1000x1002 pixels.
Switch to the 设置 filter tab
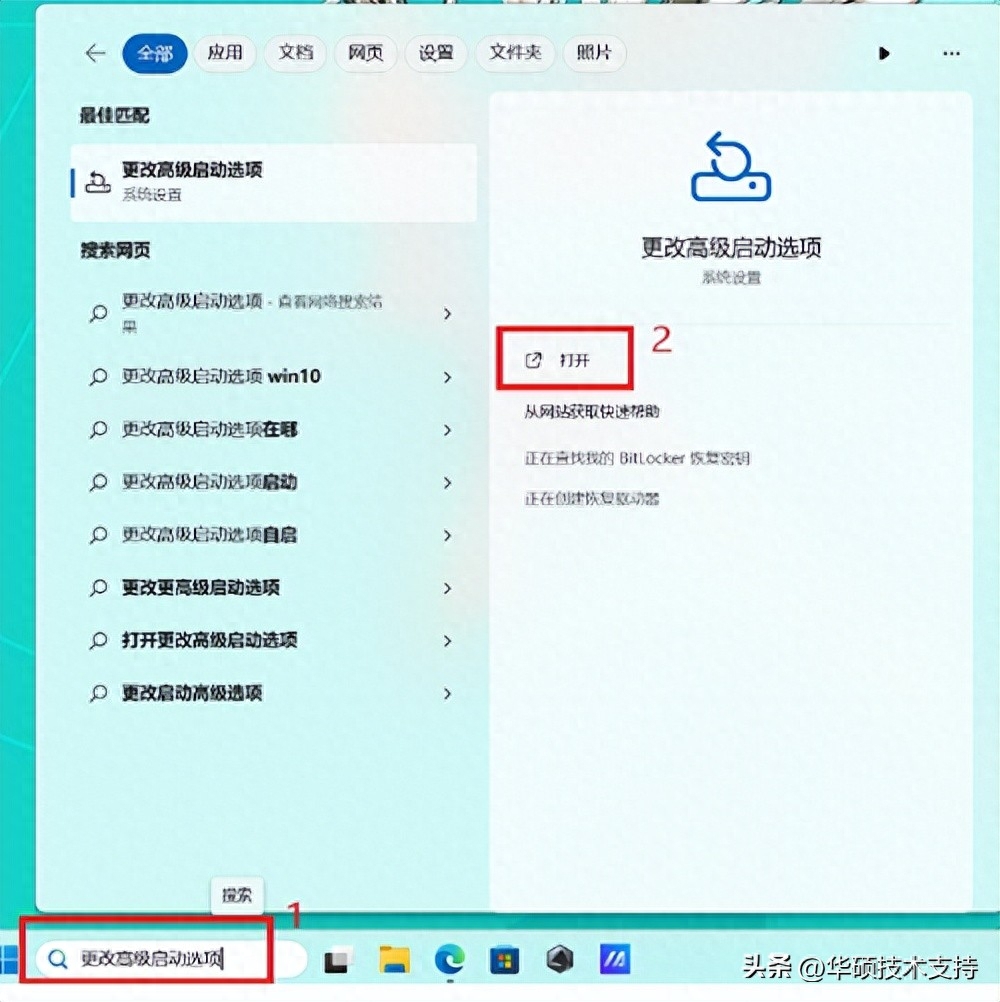click(x=436, y=54)
